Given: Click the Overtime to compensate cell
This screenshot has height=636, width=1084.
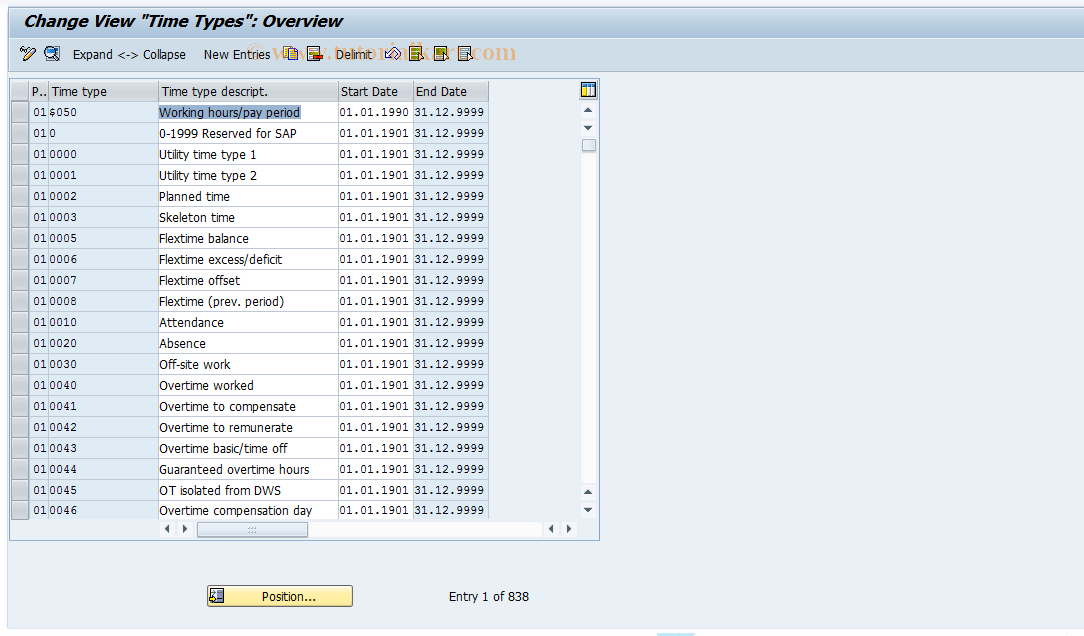Looking at the screenshot, I should [x=248, y=406].
